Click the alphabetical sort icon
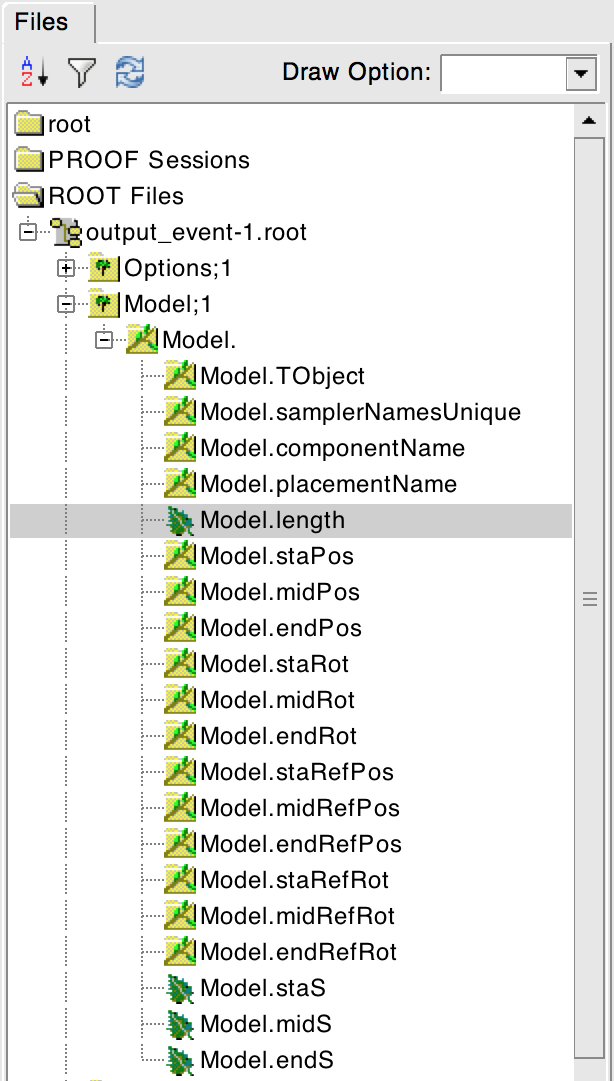Viewport: 614px width, 1081px height. (34, 72)
